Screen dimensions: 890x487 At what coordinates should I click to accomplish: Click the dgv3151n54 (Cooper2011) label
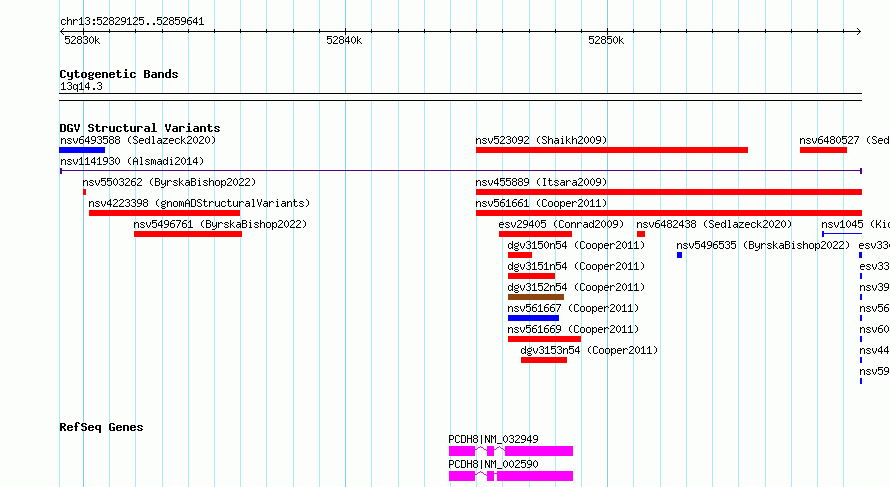click(576, 266)
